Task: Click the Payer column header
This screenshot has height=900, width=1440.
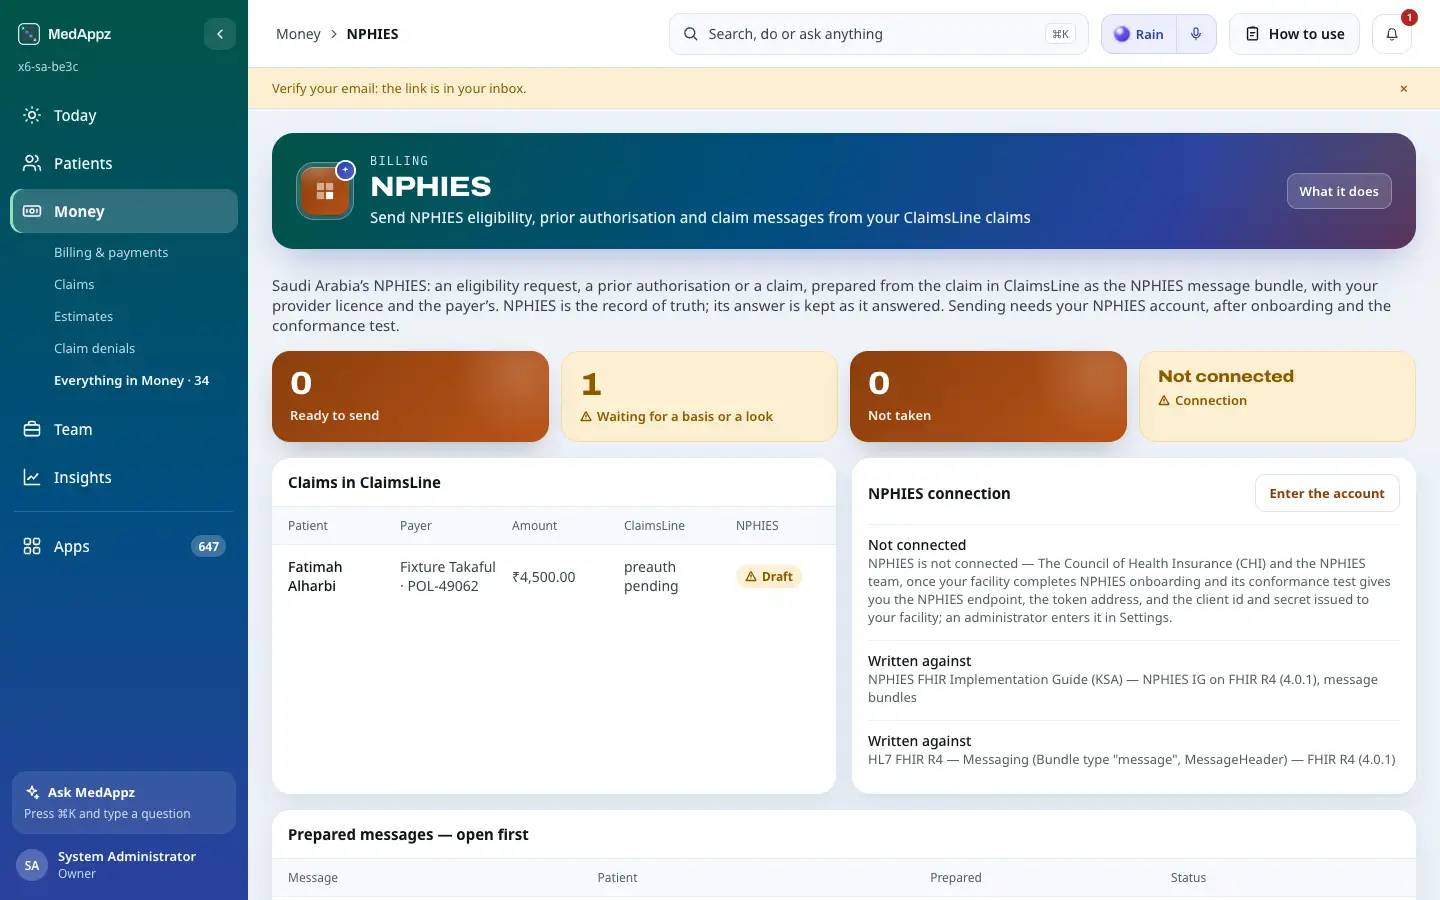Action: (x=416, y=525)
